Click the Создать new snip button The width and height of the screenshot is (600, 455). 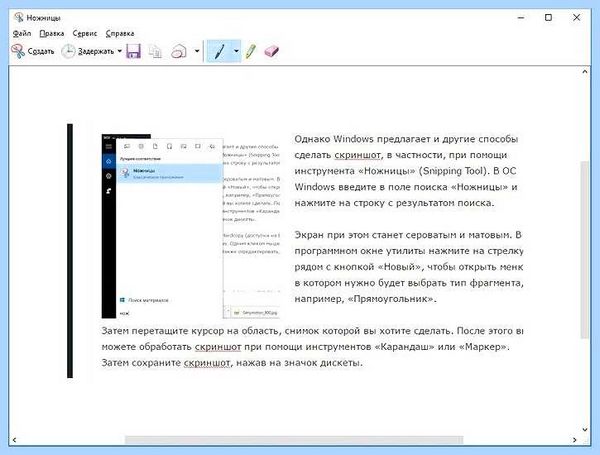pos(33,51)
